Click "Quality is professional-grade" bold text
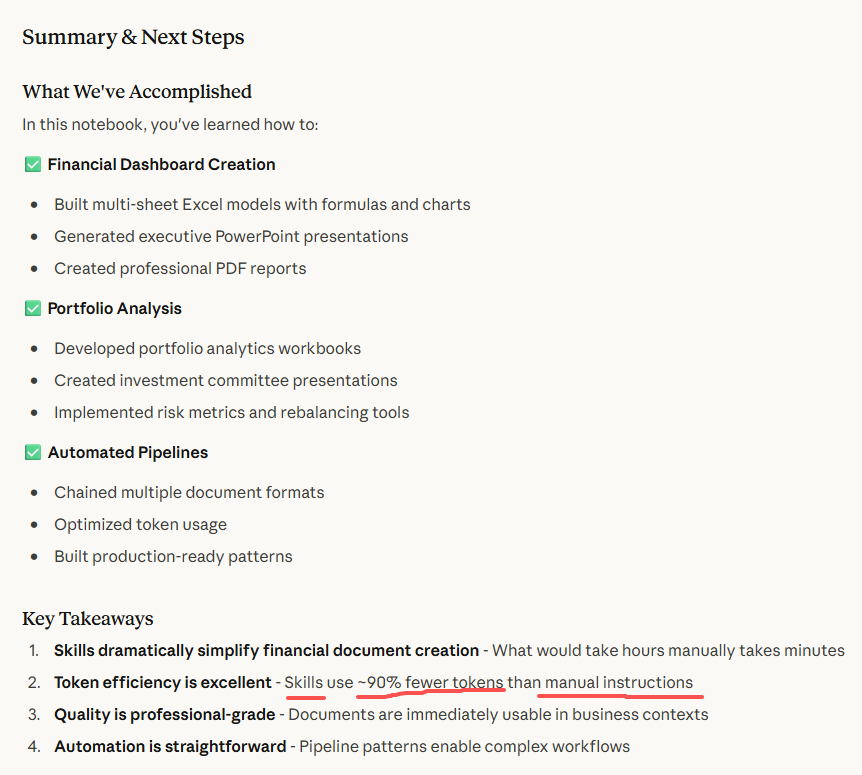862x775 pixels. [x=164, y=714]
